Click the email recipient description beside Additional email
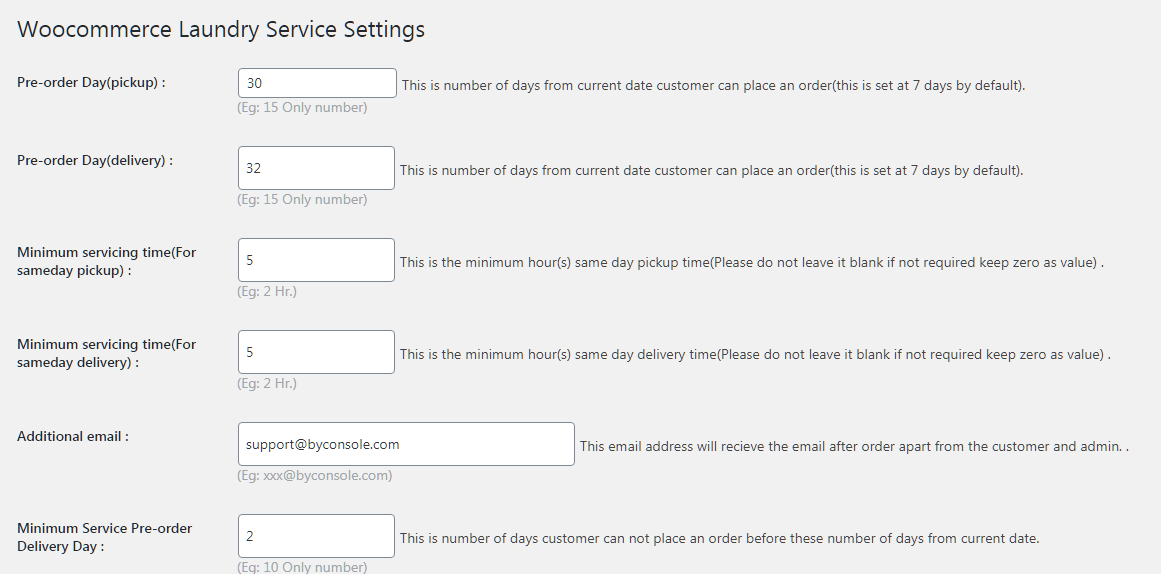 [854, 447]
